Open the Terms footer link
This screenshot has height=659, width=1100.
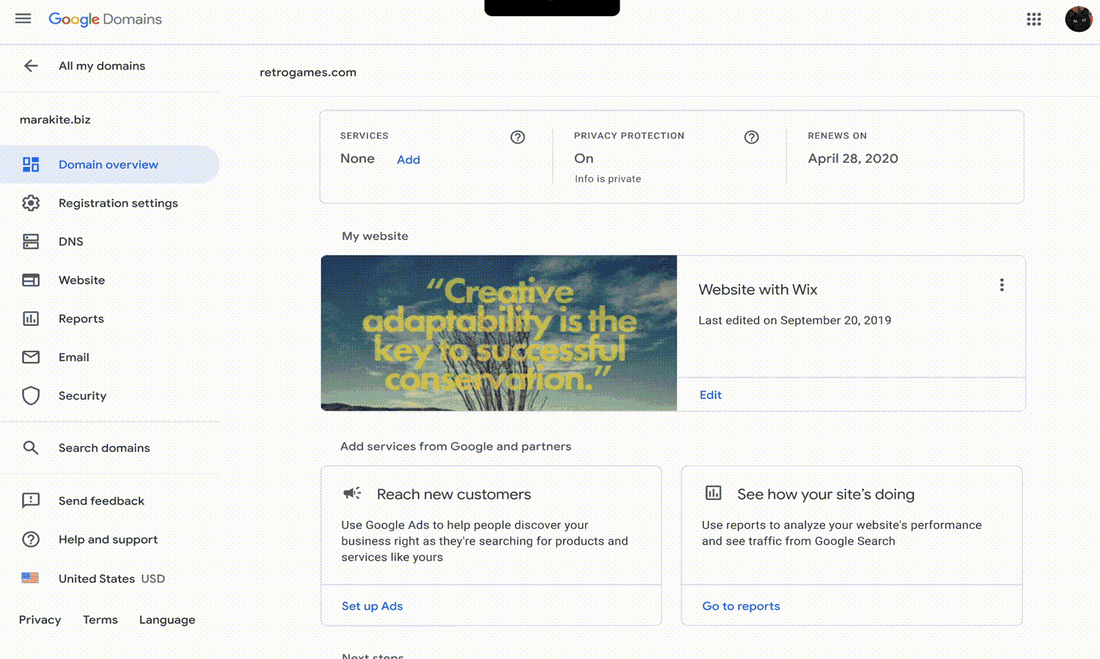[x=100, y=620]
